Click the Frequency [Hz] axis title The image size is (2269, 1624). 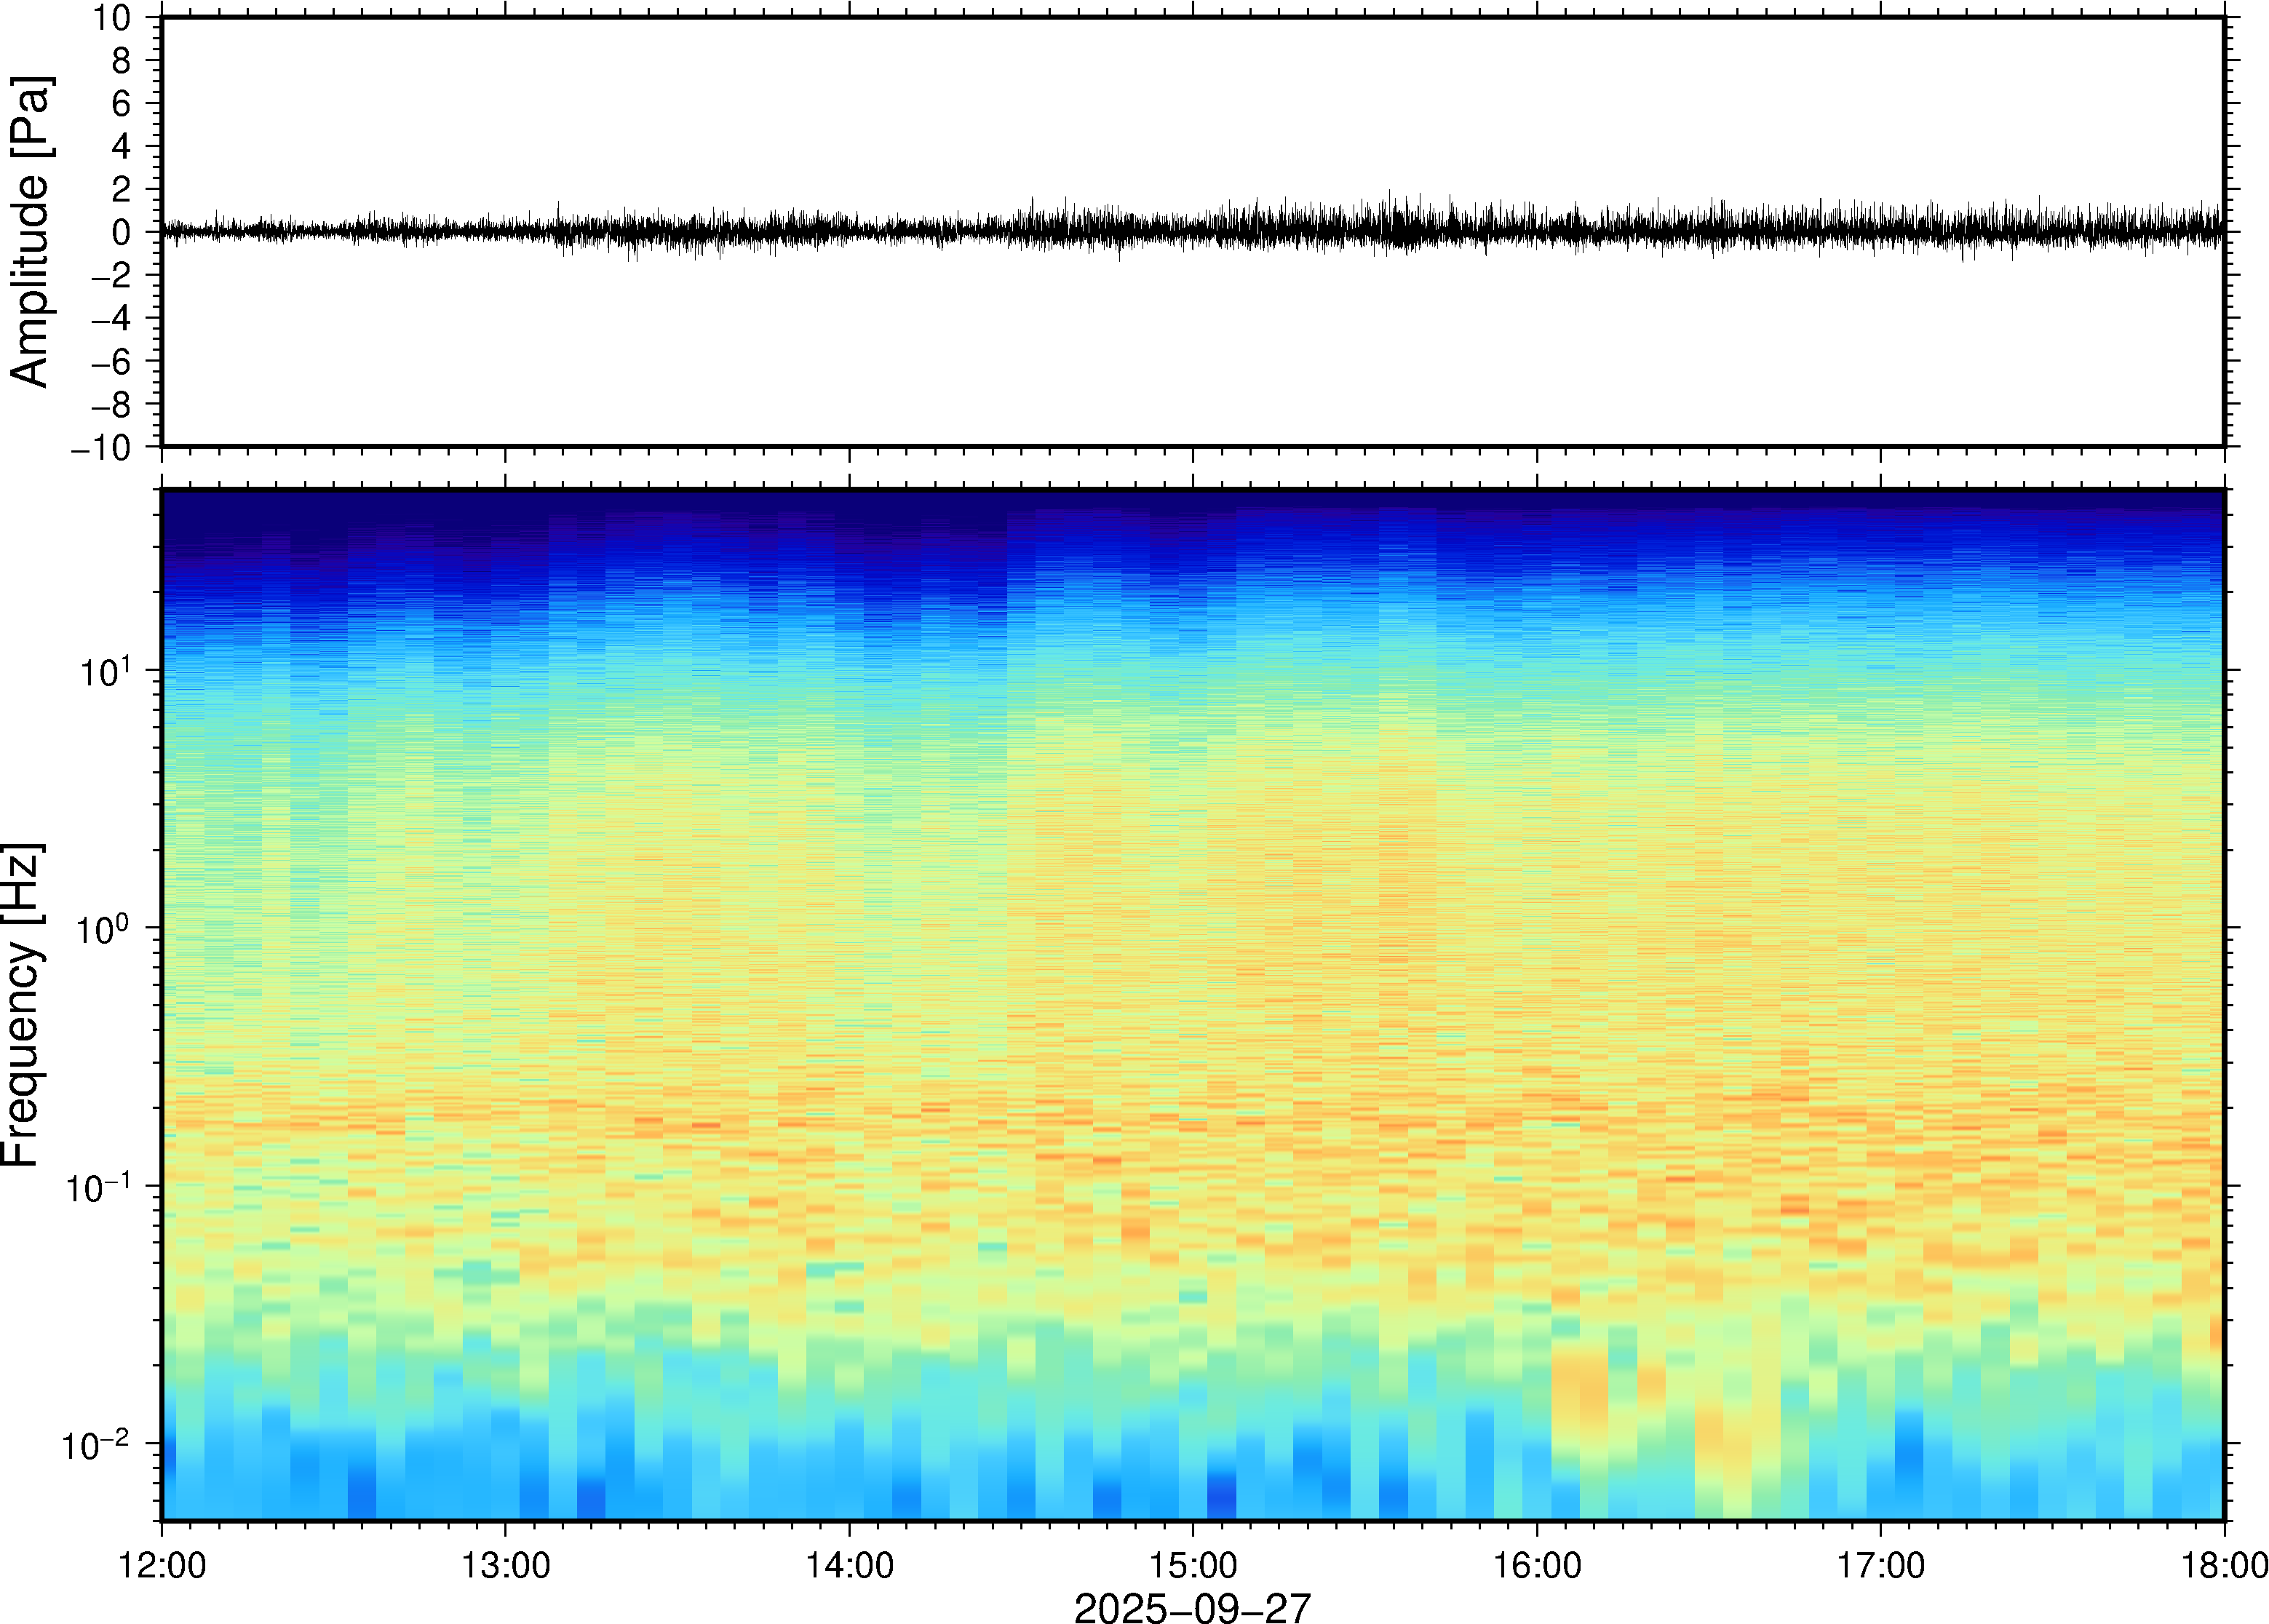coord(22,1005)
